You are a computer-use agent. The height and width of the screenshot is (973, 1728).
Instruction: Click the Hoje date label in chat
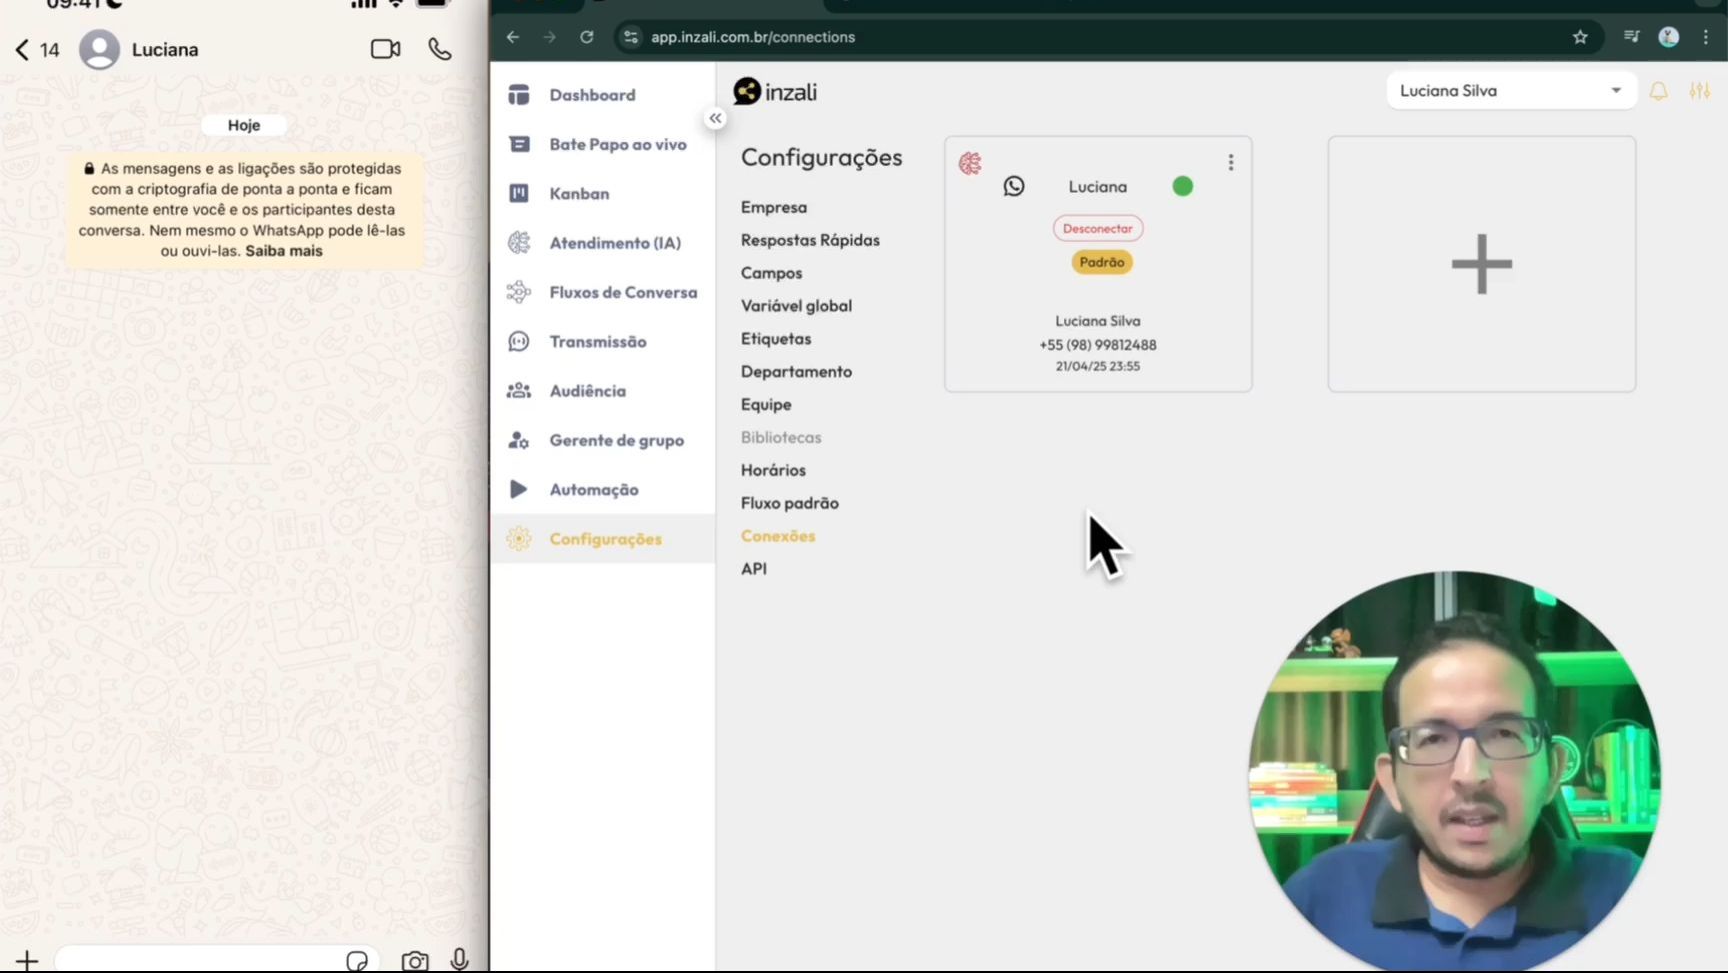(x=244, y=125)
